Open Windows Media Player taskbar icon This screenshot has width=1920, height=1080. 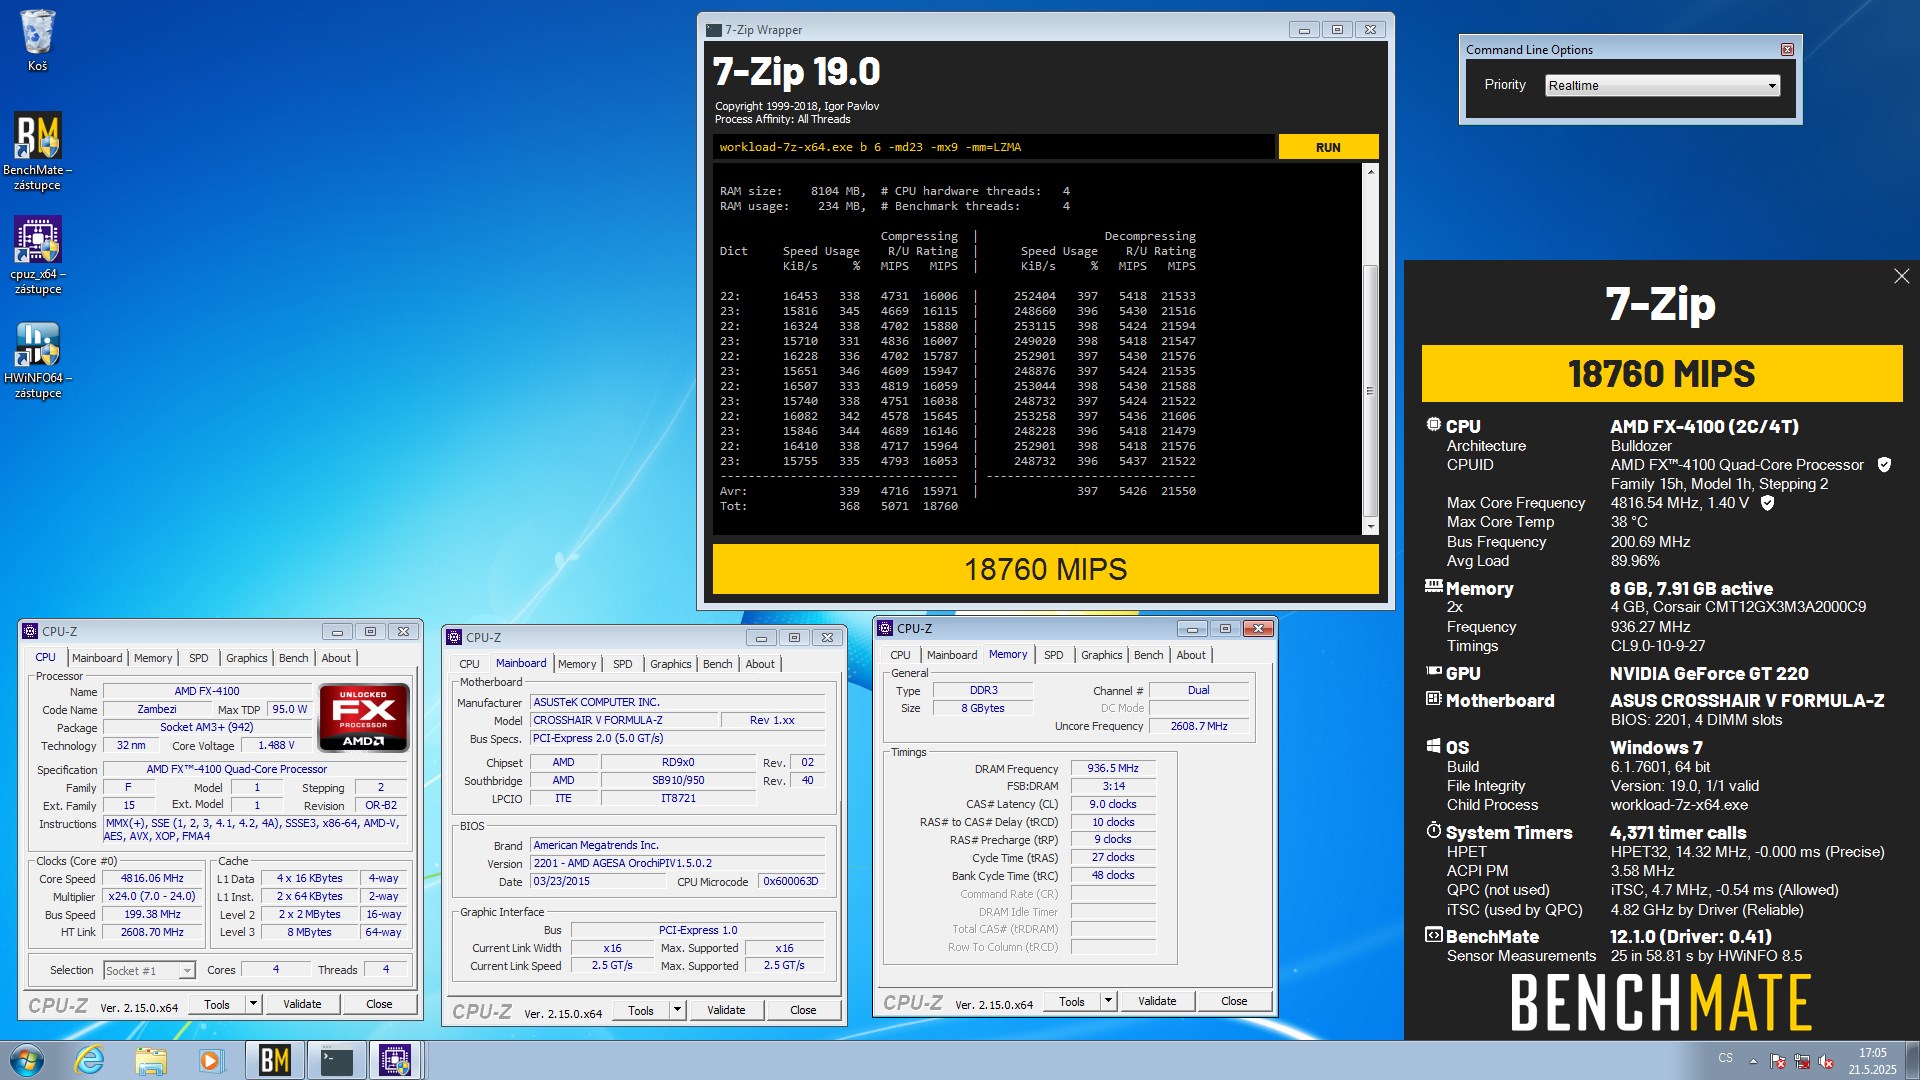pyautogui.click(x=210, y=1060)
